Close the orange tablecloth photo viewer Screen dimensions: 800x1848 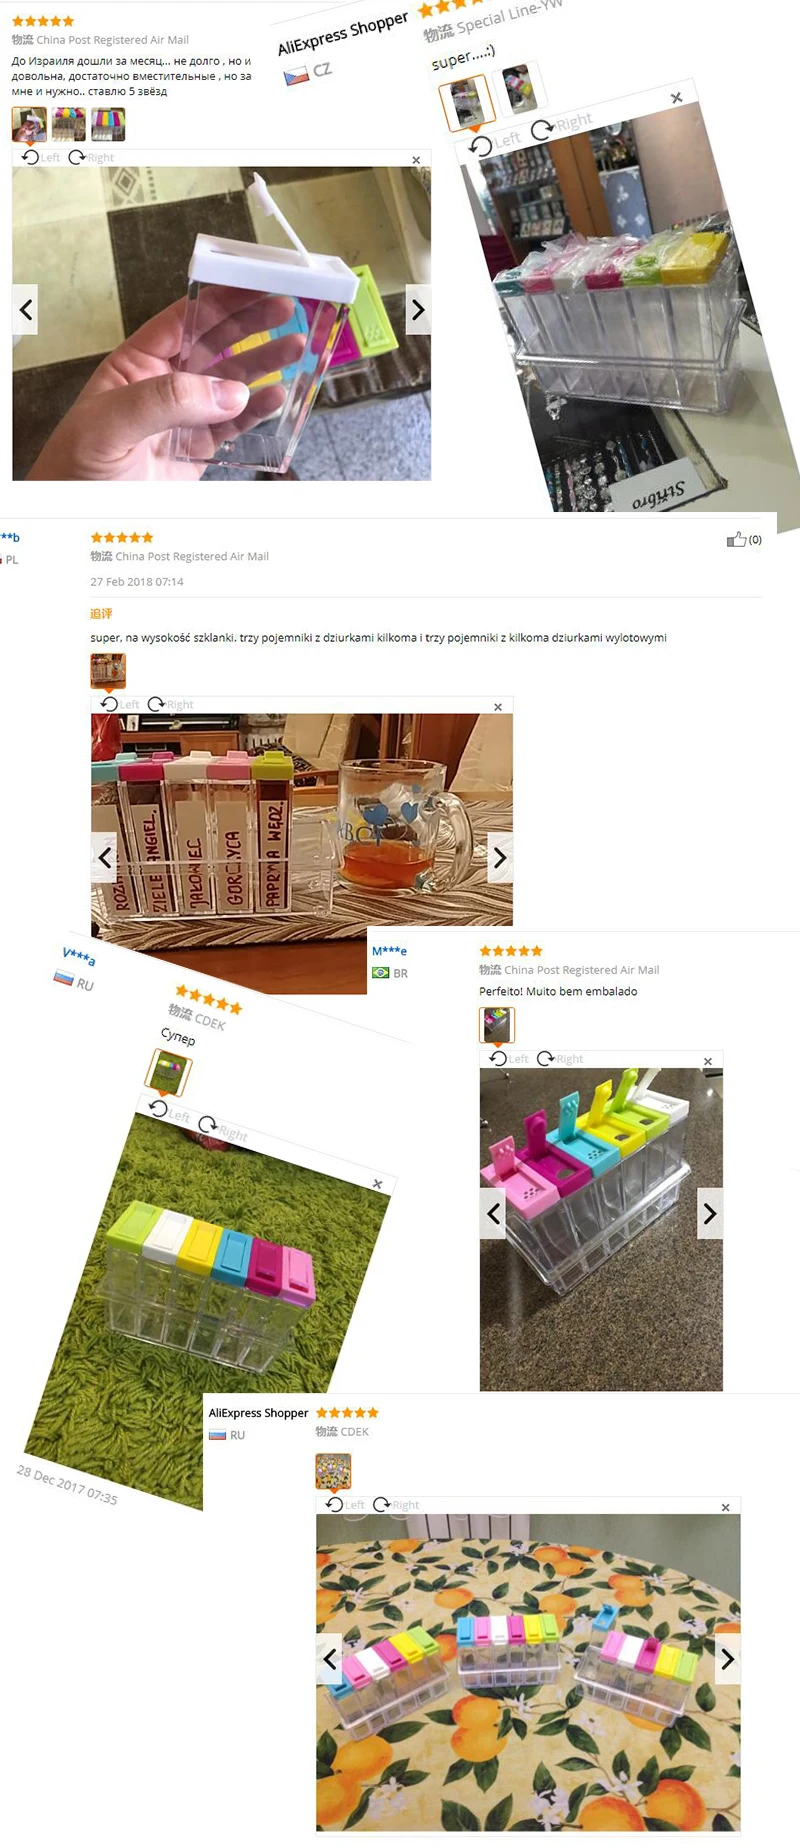point(726,1507)
